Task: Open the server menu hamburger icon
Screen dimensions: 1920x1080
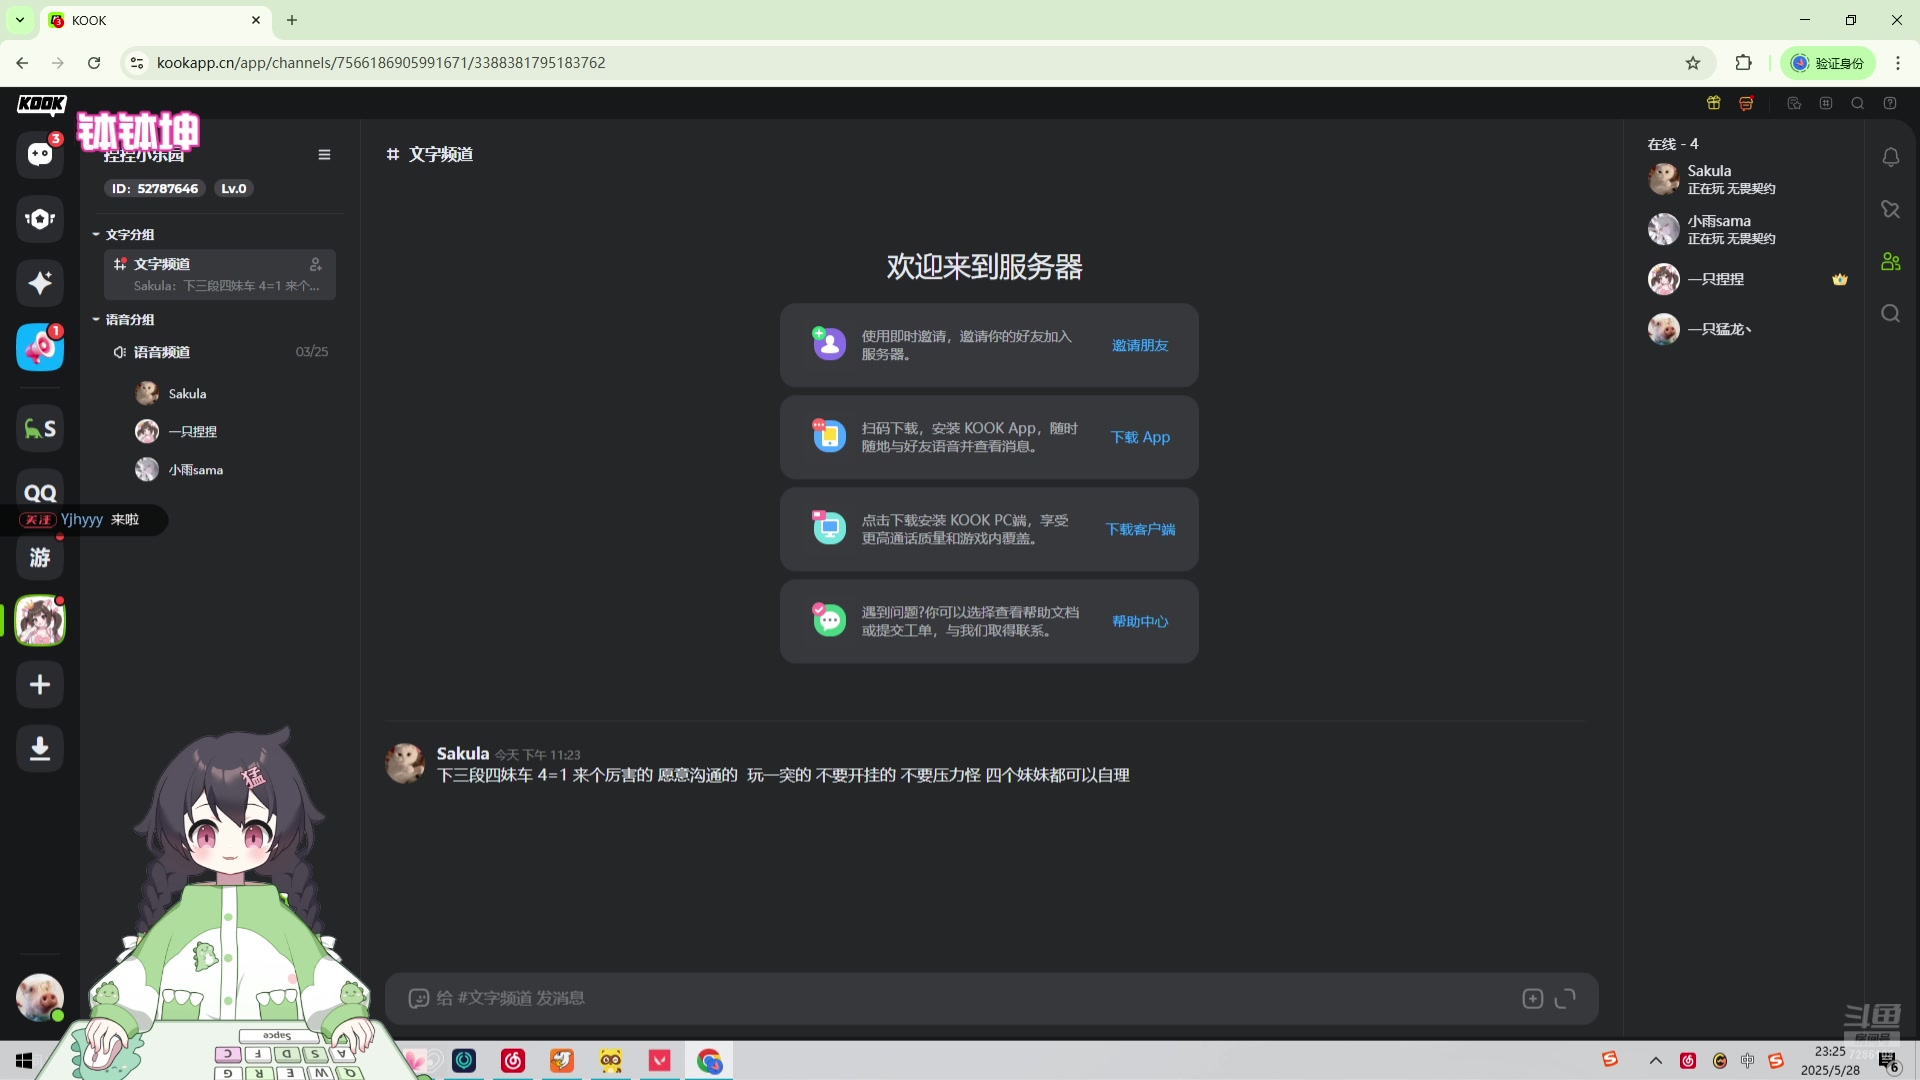Action: coord(324,154)
